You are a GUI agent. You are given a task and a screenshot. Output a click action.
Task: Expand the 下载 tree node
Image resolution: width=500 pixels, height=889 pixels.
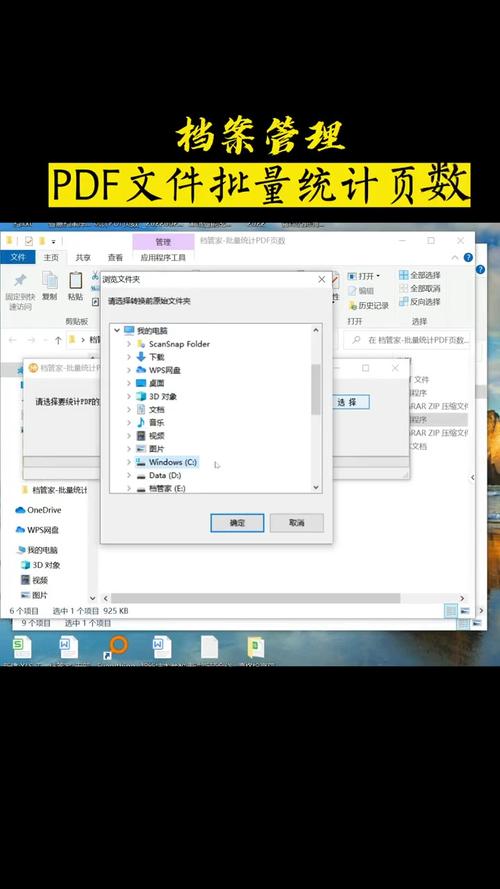[x=129, y=357]
